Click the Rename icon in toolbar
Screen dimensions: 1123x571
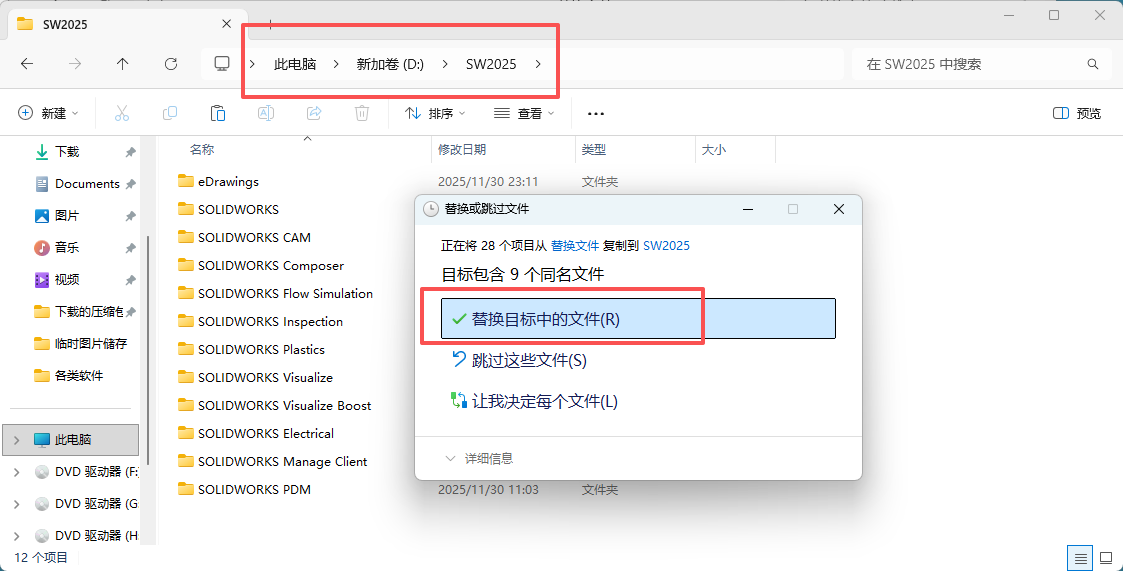pos(266,112)
